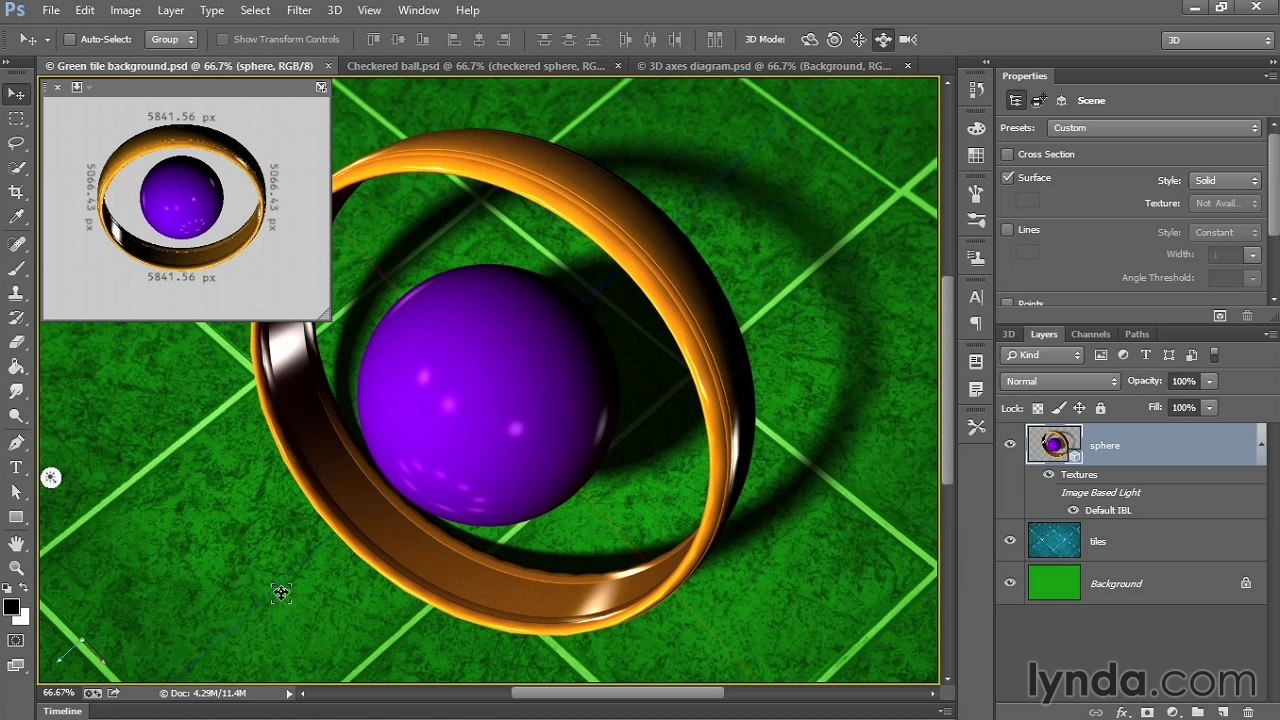Choose the Roll 3D Object mode

coord(834,40)
